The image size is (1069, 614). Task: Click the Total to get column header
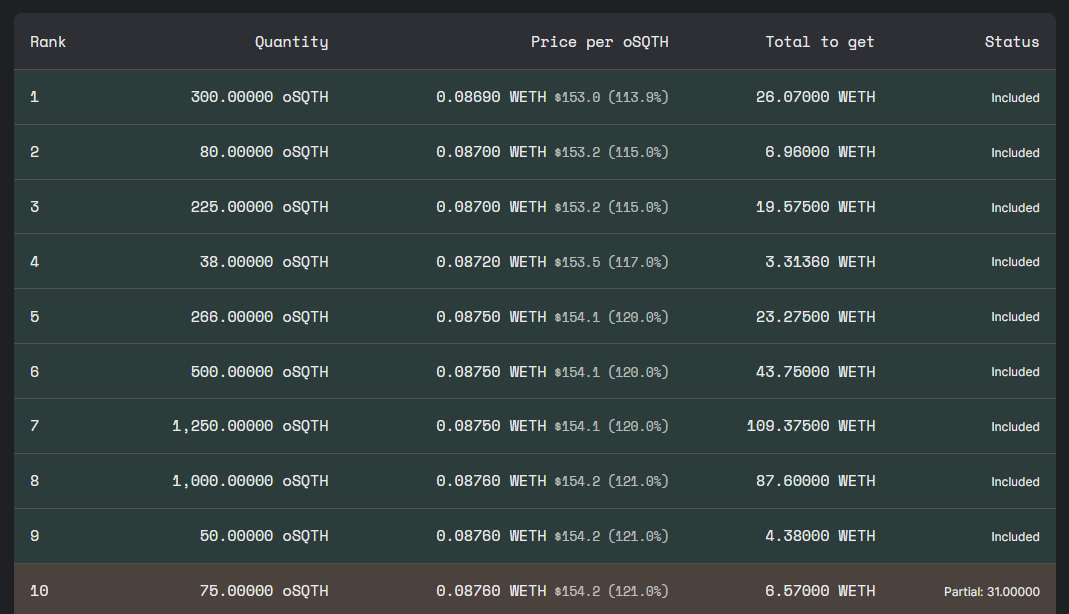[819, 42]
